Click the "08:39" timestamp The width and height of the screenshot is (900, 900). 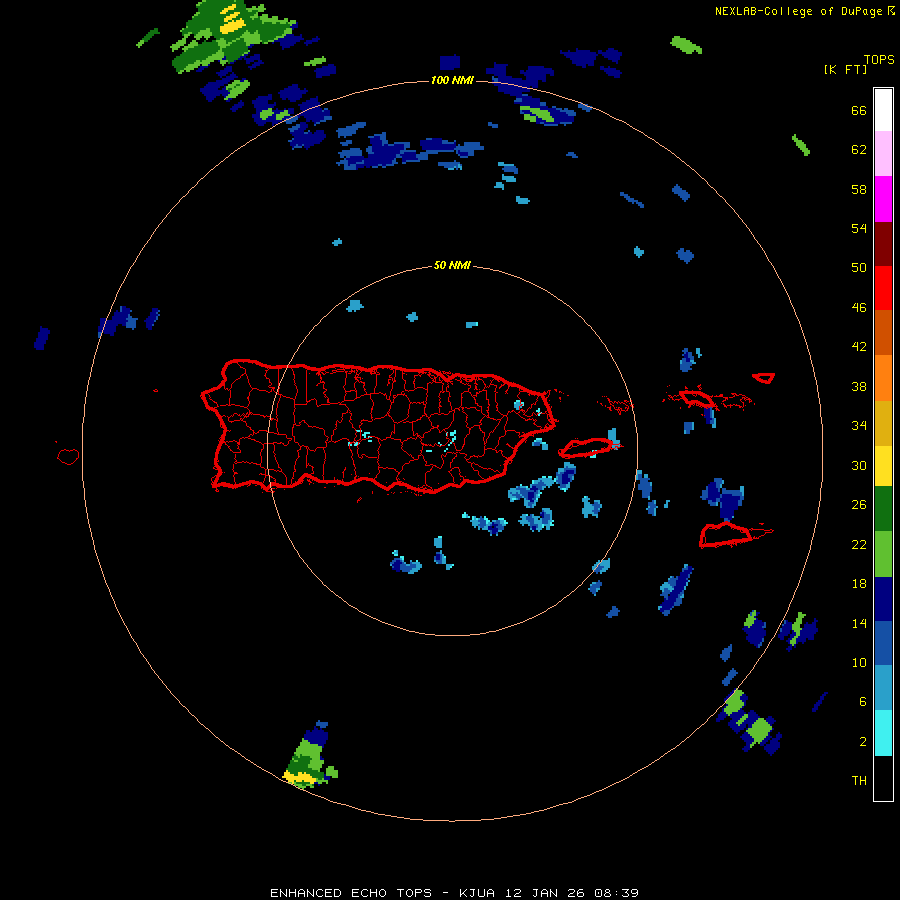click(x=617, y=893)
